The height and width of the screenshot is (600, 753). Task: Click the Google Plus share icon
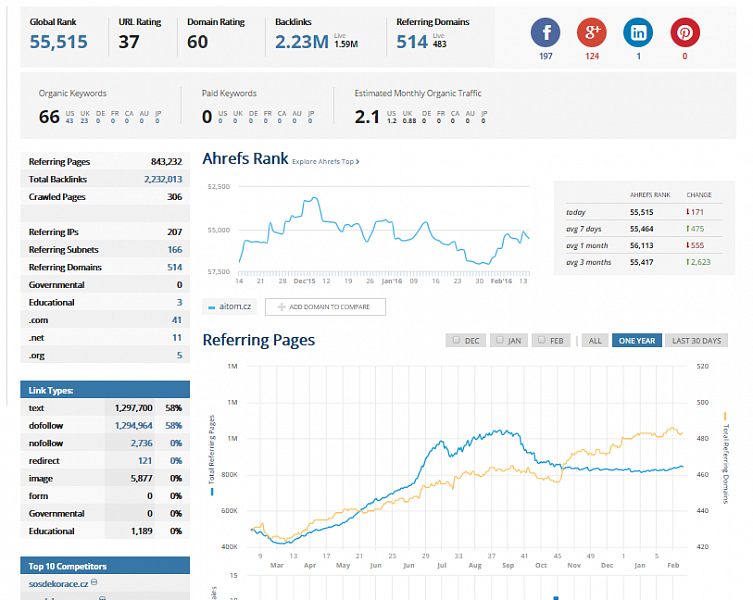tap(592, 33)
